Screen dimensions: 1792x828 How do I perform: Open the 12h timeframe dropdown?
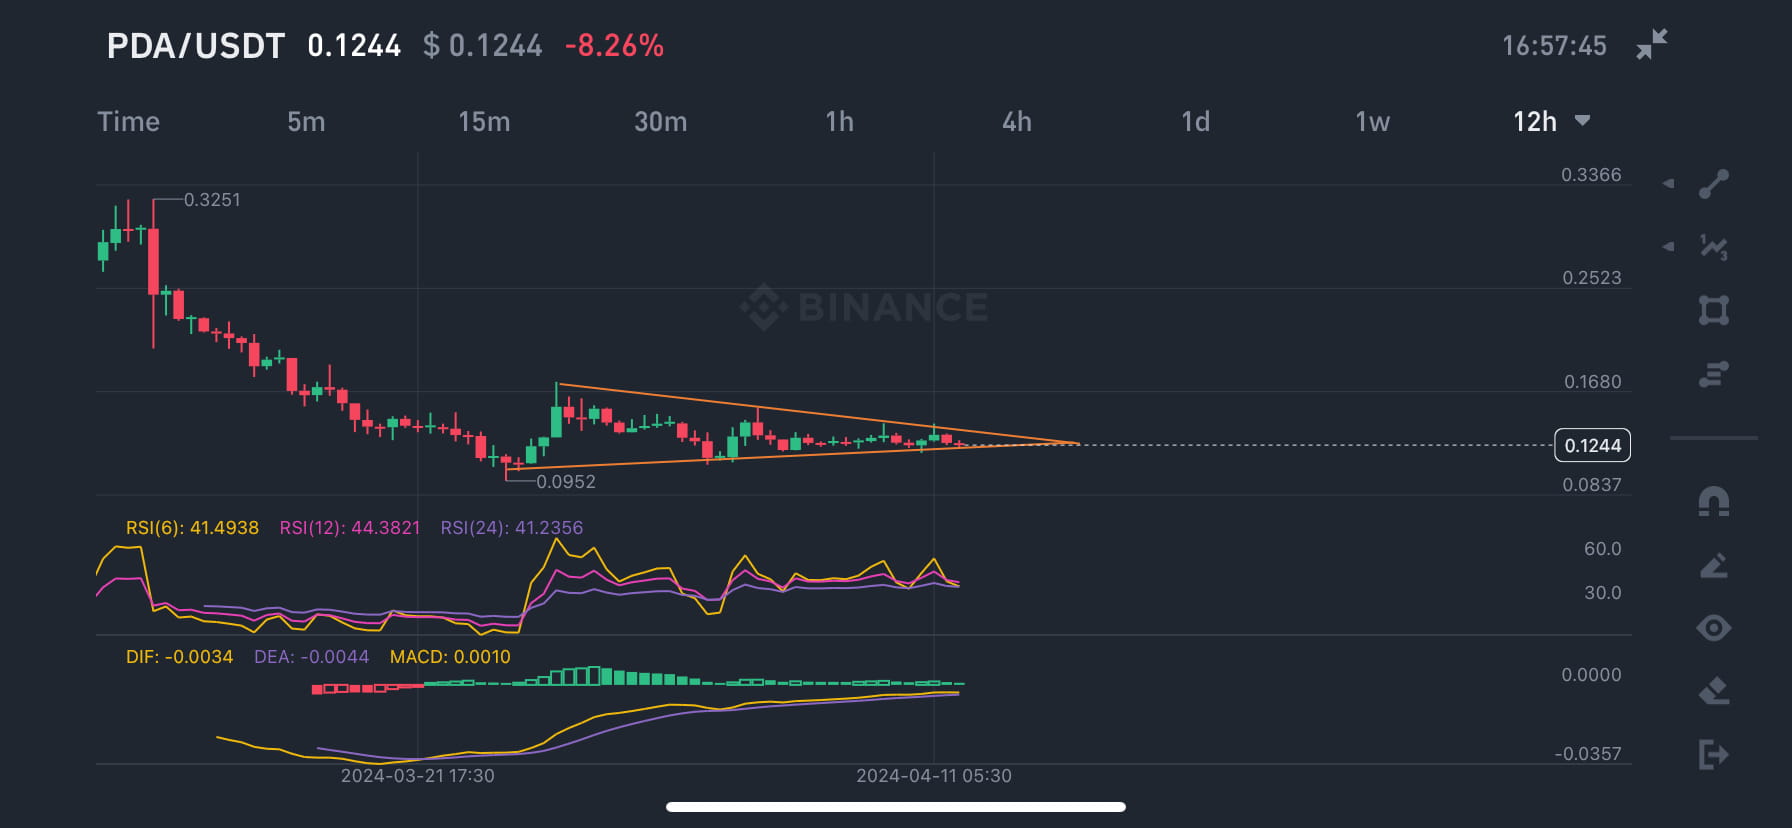pyautogui.click(x=1551, y=121)
